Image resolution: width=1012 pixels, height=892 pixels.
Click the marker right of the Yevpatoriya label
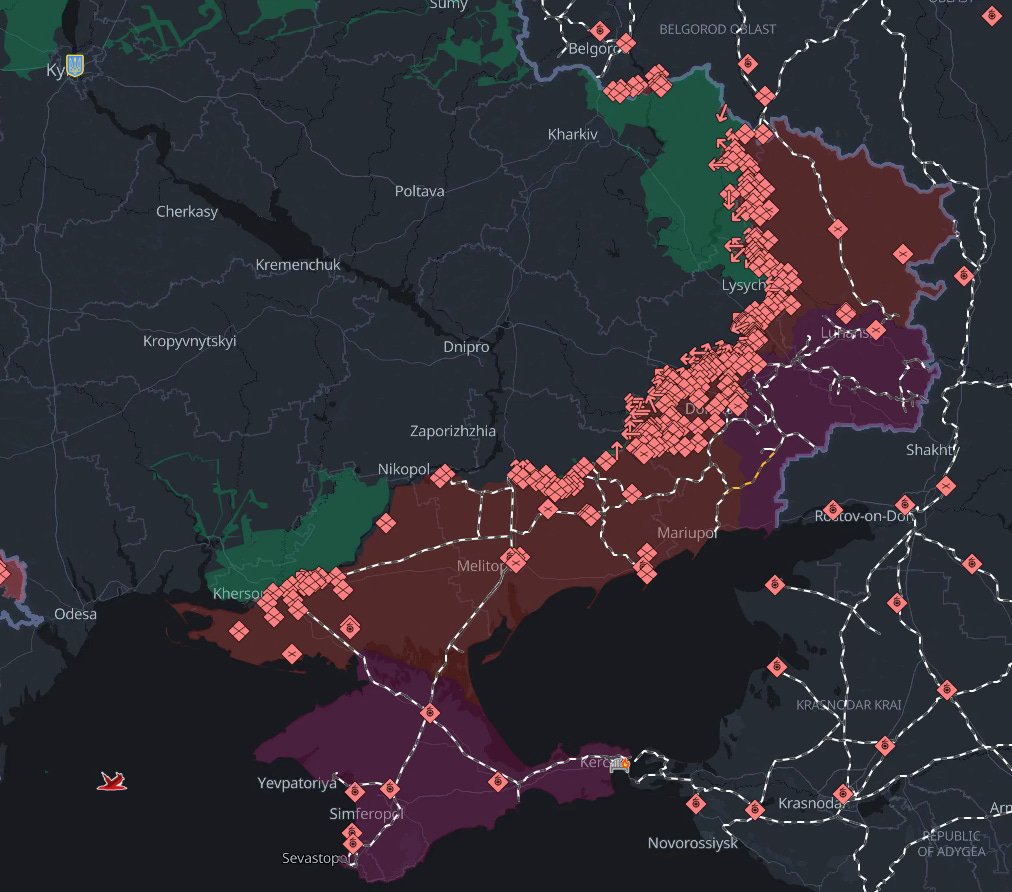pyautogui.click(x=354, y=791)
